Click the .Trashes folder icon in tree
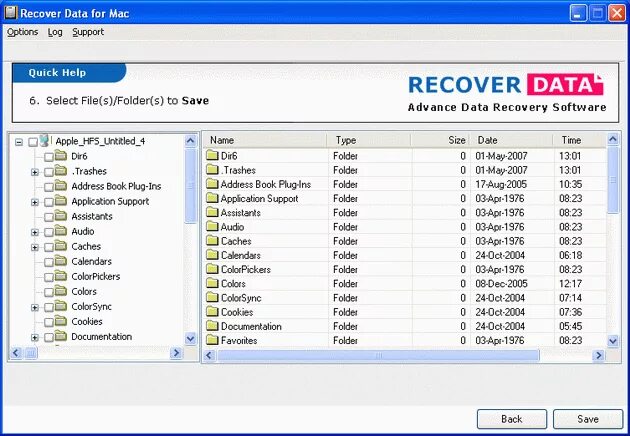Screen dimensions: 630x436 pos(61,170)
